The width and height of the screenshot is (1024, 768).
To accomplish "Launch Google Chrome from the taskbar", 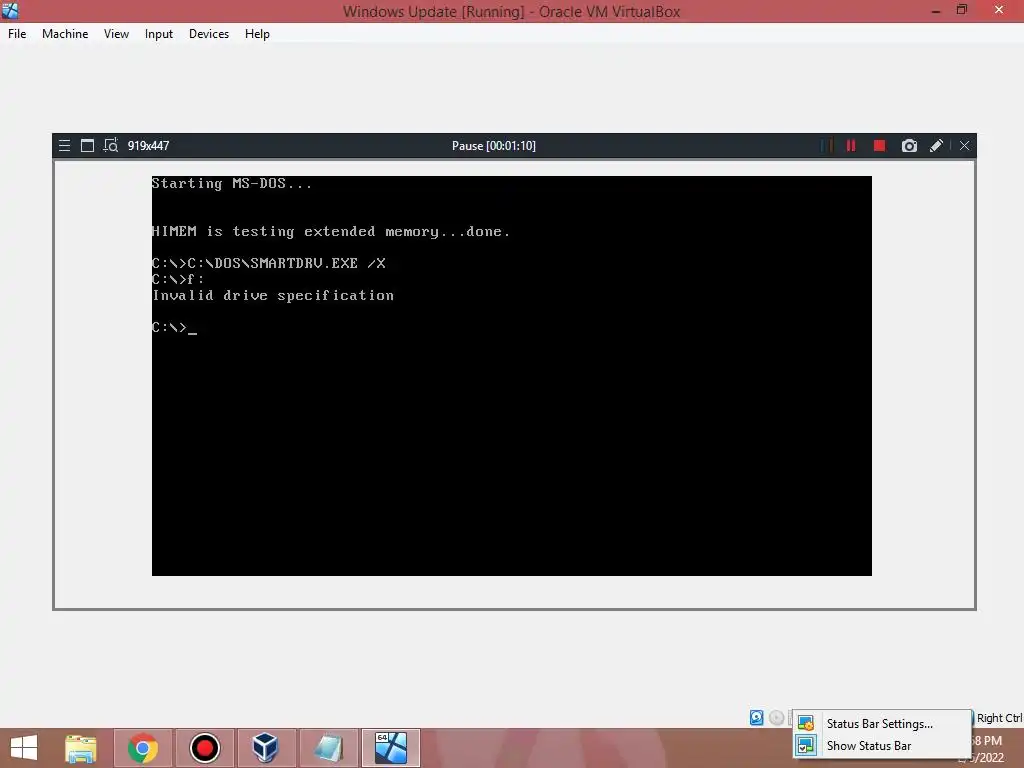I will tap(142, 748).
